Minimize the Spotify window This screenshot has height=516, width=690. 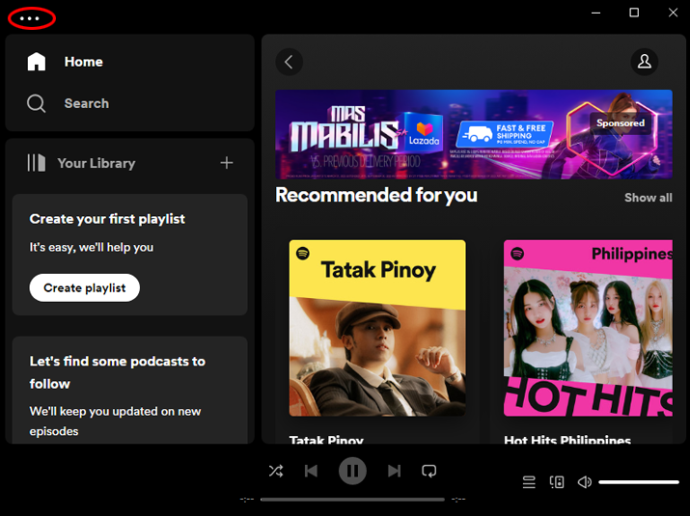[x=596, y=13]
